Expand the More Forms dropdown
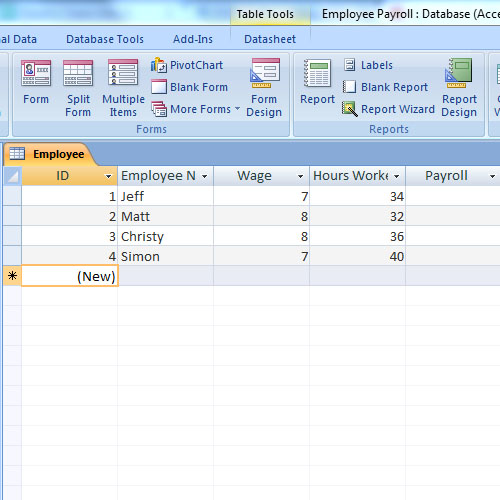The width and height of the screenshot is (500, 500). 196,109
